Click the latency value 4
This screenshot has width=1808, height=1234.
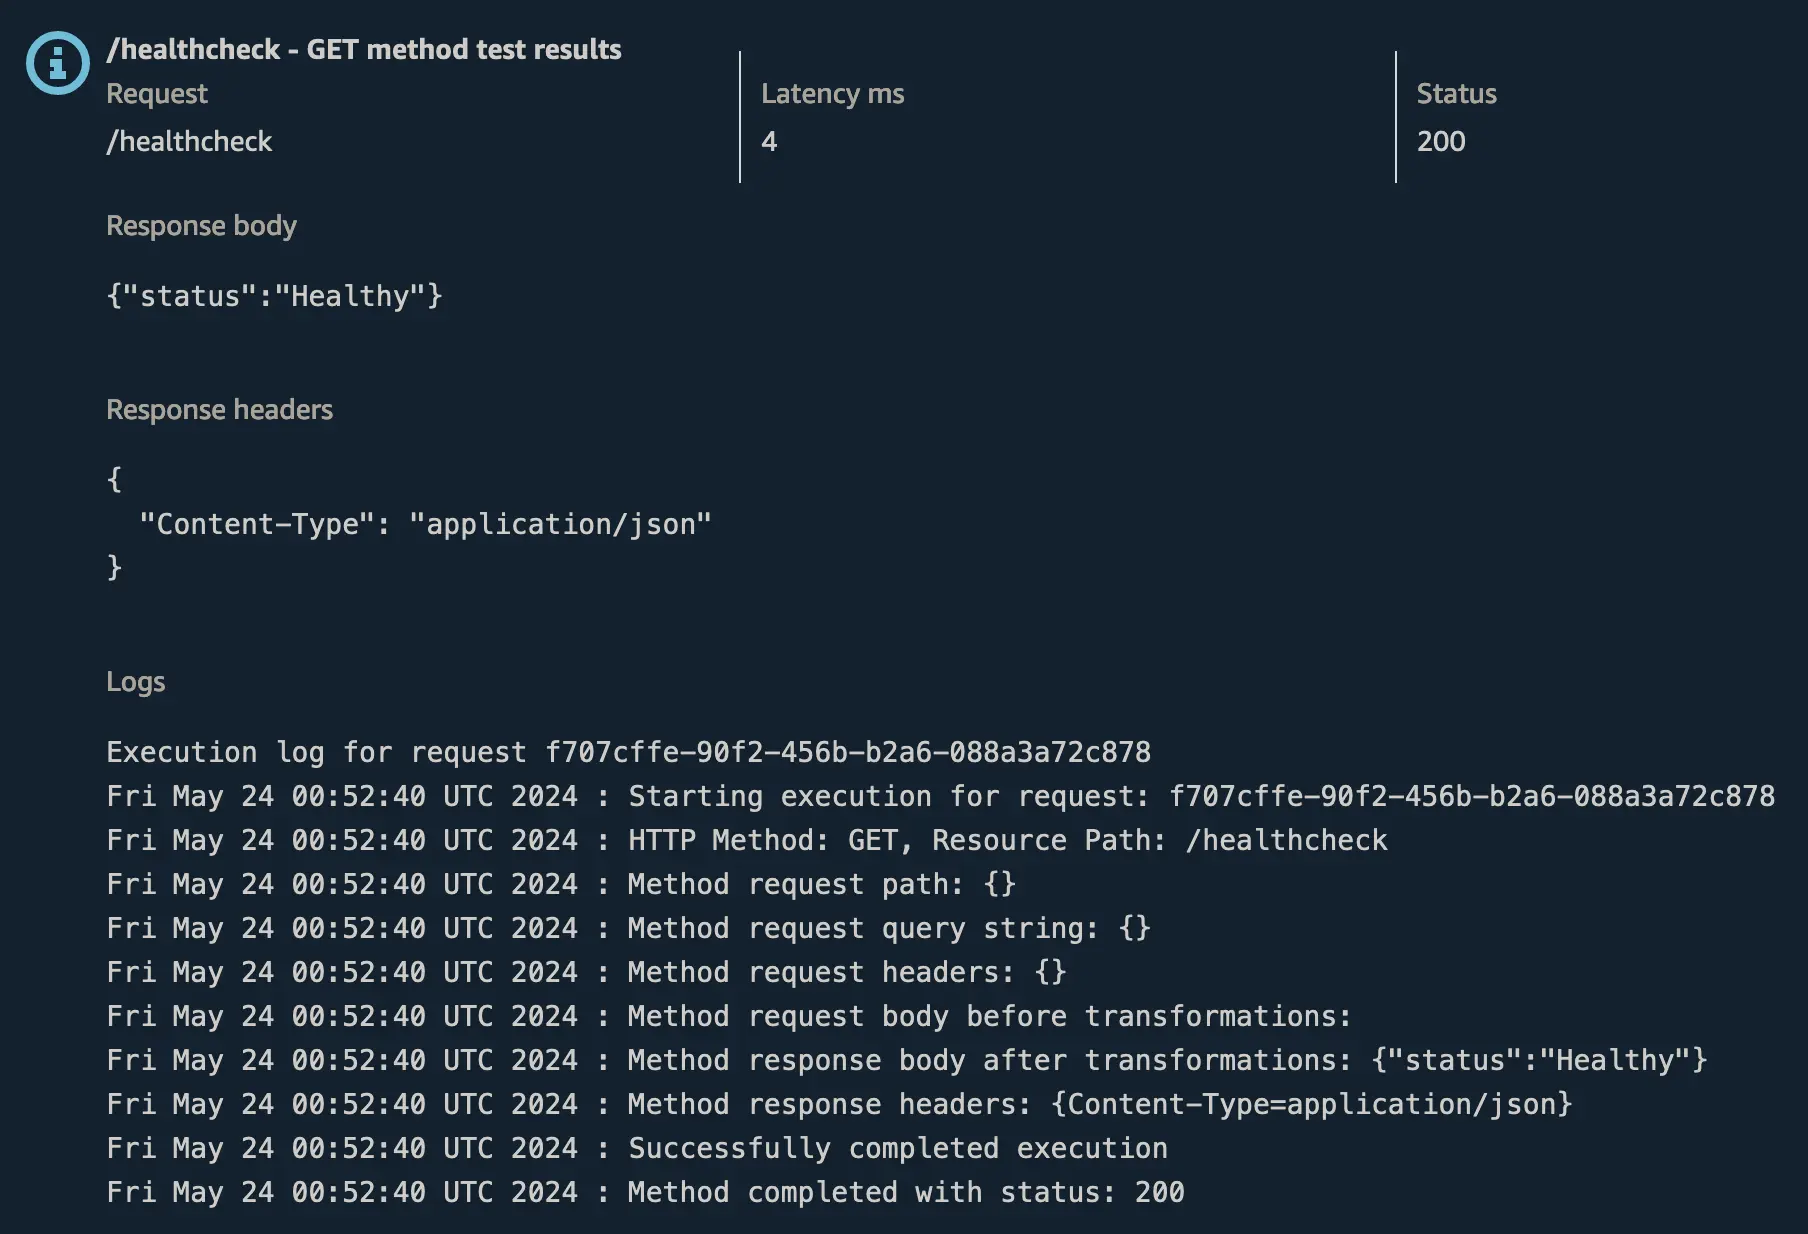click(769, 142)
